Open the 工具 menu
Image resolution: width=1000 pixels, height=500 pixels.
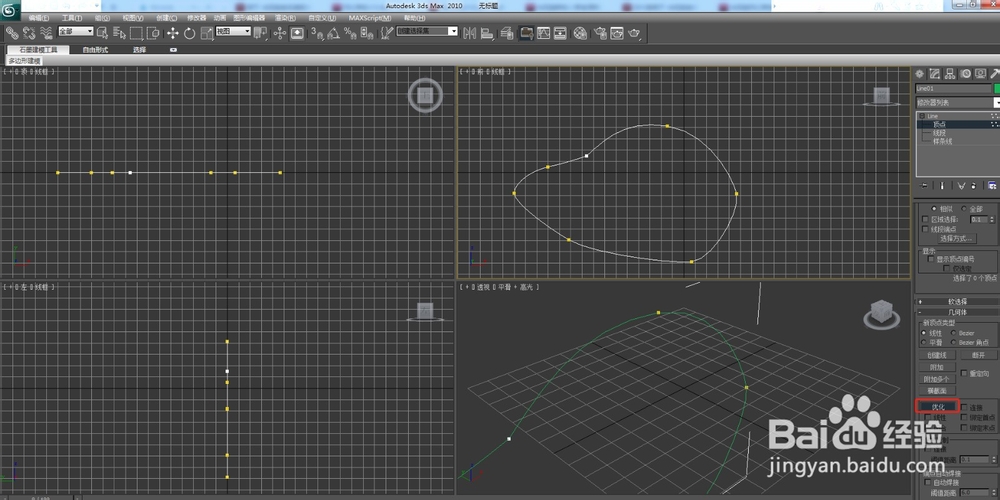coord(71,18)
